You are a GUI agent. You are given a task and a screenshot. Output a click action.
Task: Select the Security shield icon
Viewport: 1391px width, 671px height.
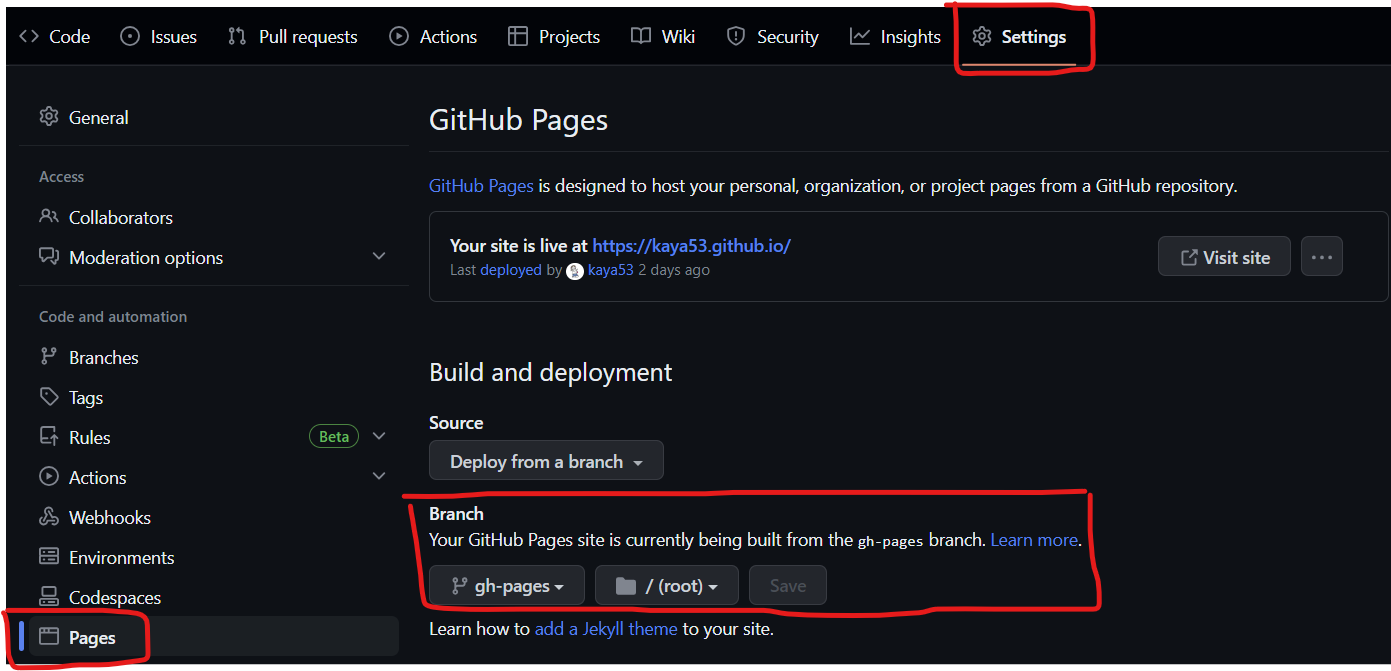pos(737,36)
